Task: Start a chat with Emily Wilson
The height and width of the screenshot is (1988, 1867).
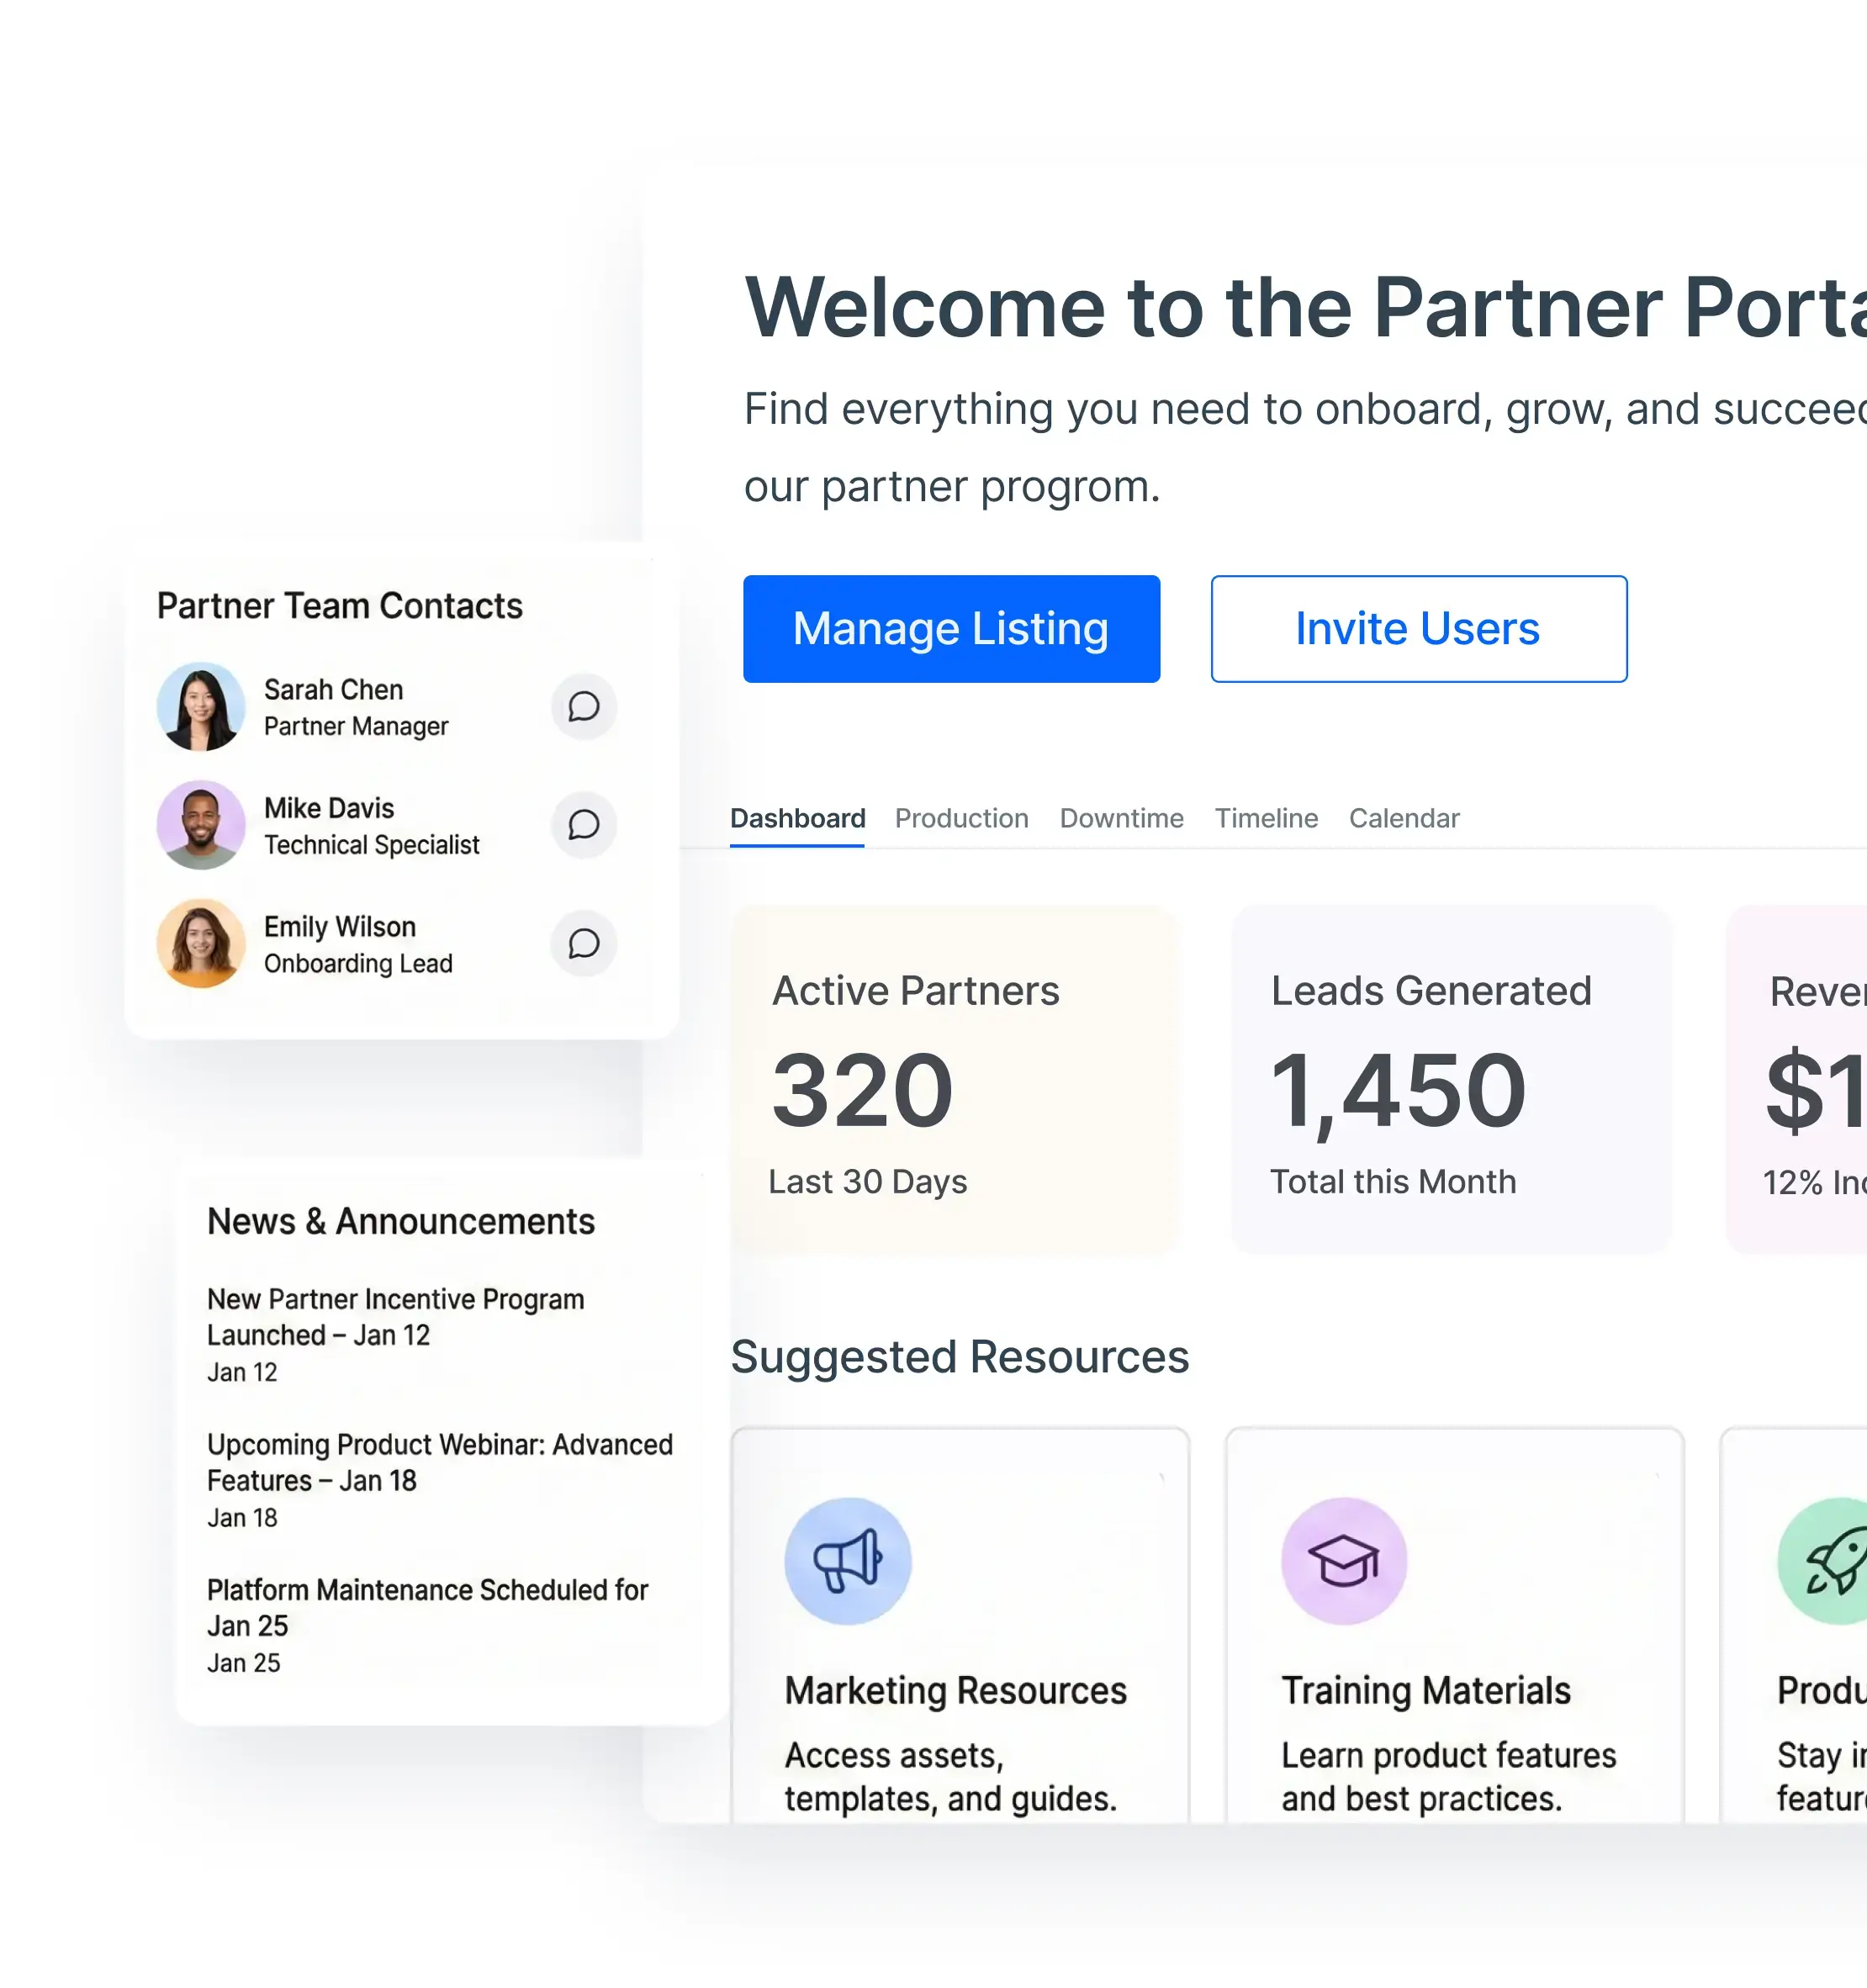Action: point(584,944)
